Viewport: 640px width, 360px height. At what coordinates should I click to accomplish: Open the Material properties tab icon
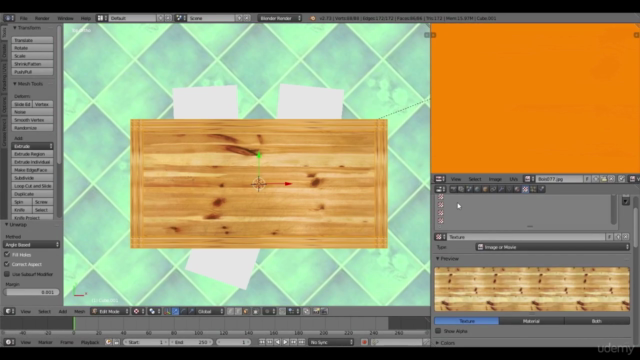coord(517,189)
